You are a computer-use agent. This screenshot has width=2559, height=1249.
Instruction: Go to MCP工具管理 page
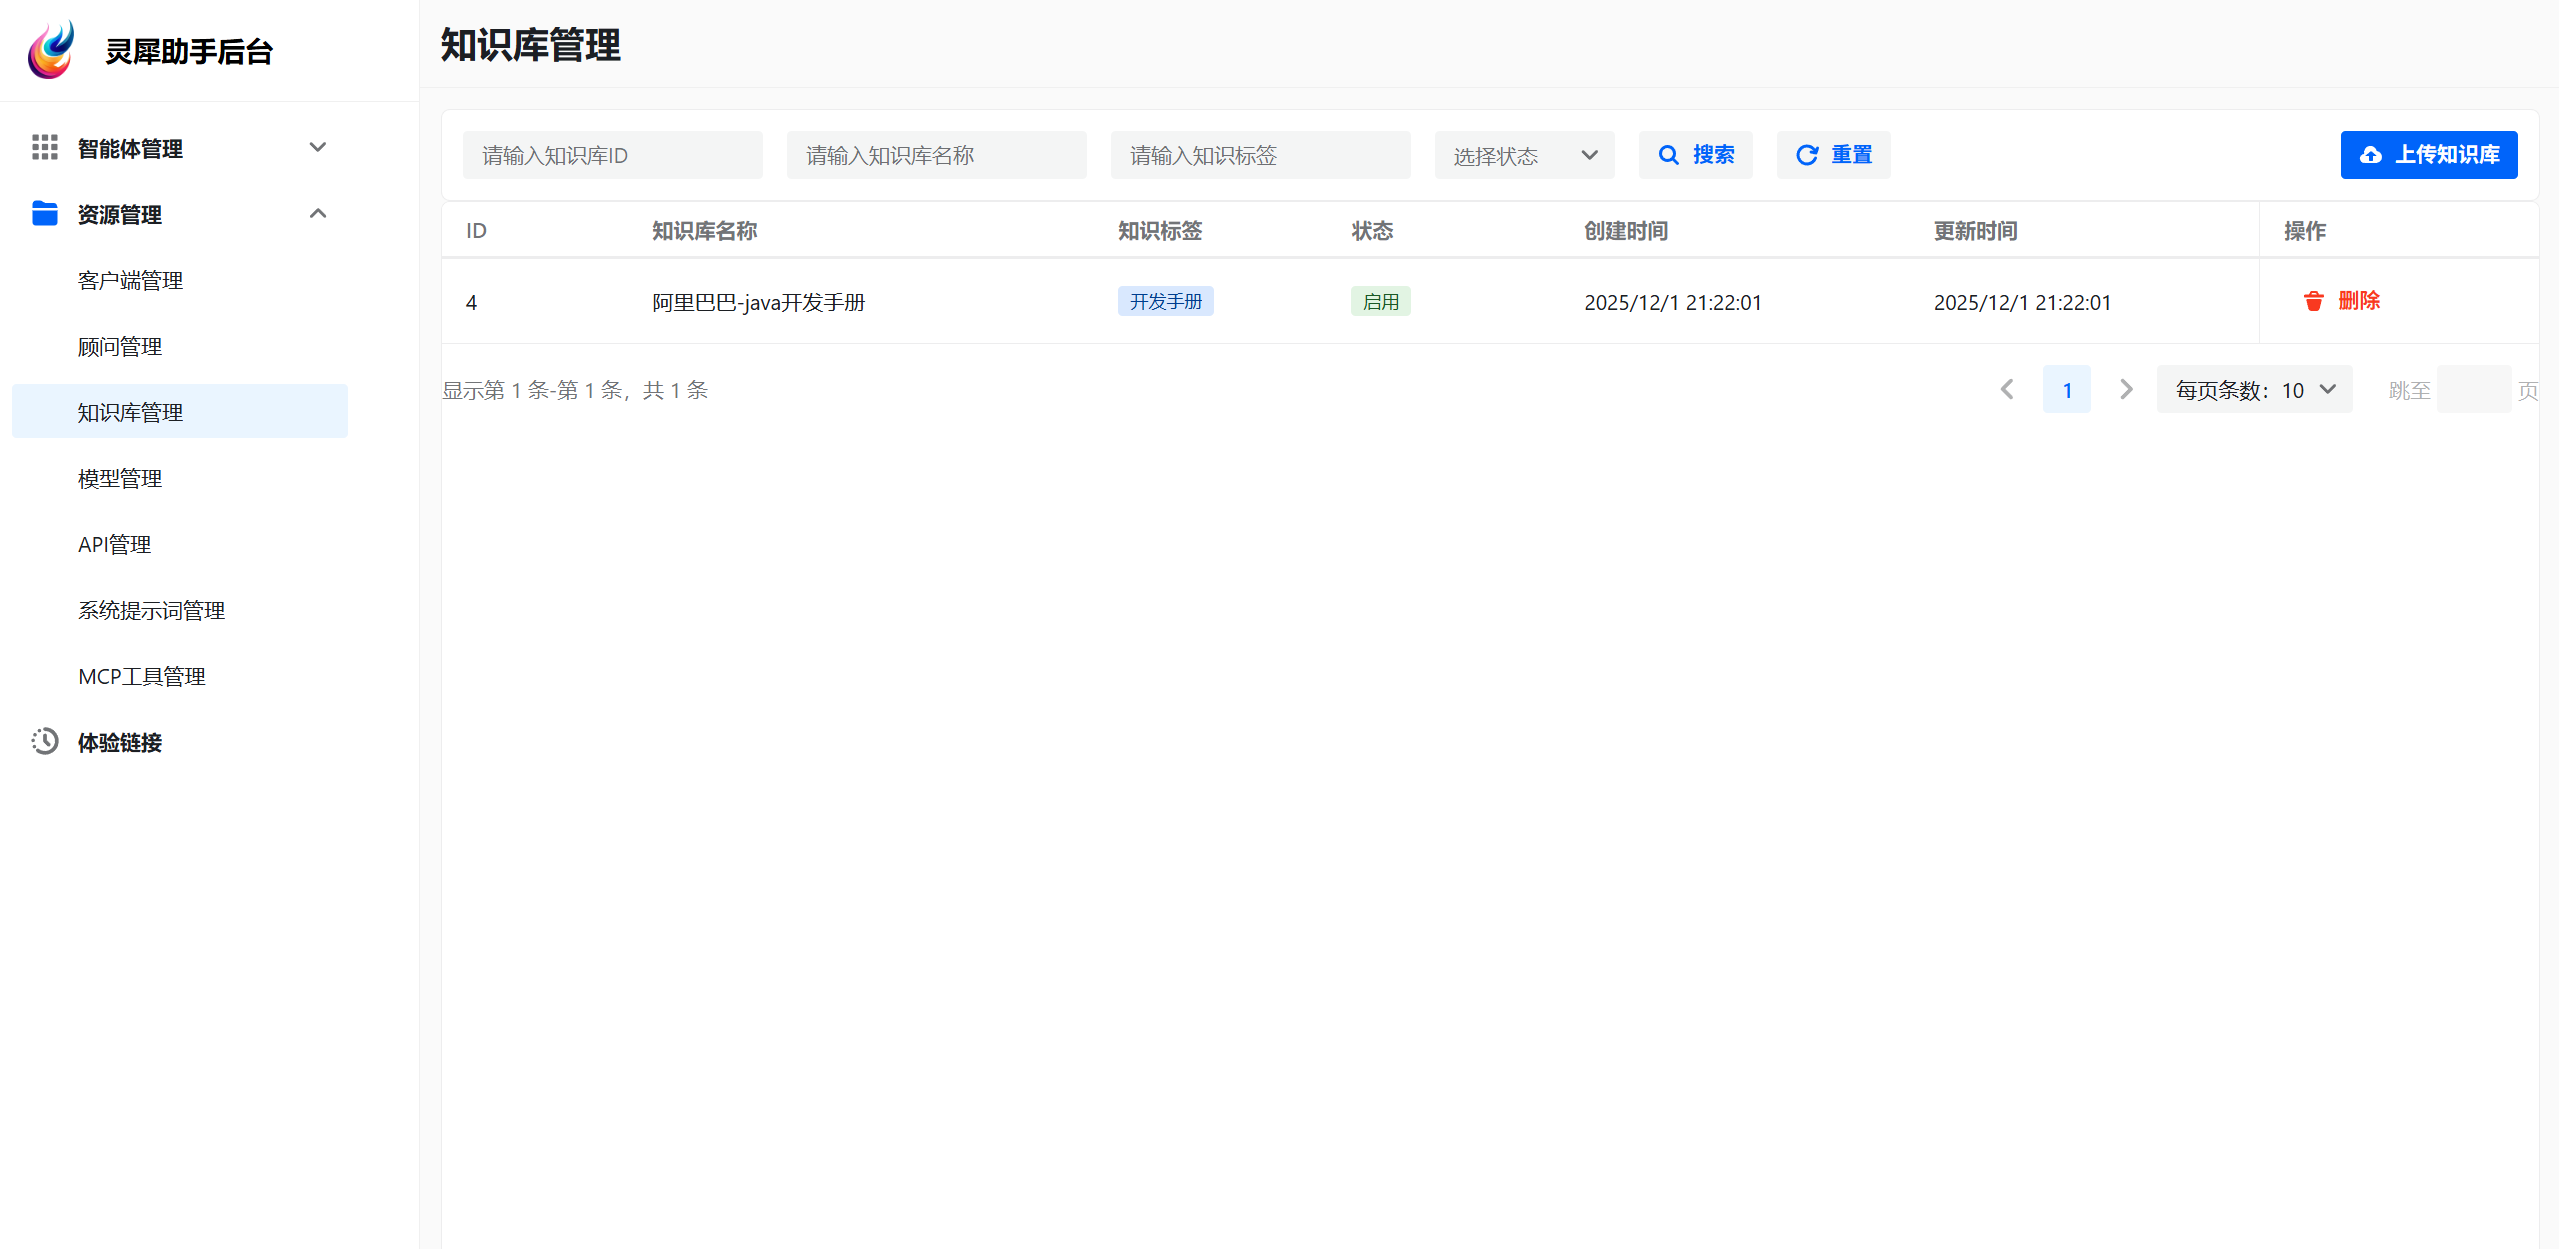coord(142,677)
